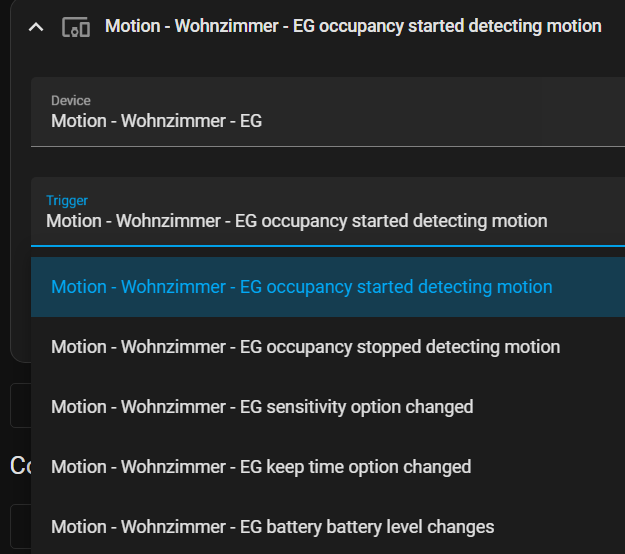Choose "battery battery level changes" option

(x=272, y=527)
